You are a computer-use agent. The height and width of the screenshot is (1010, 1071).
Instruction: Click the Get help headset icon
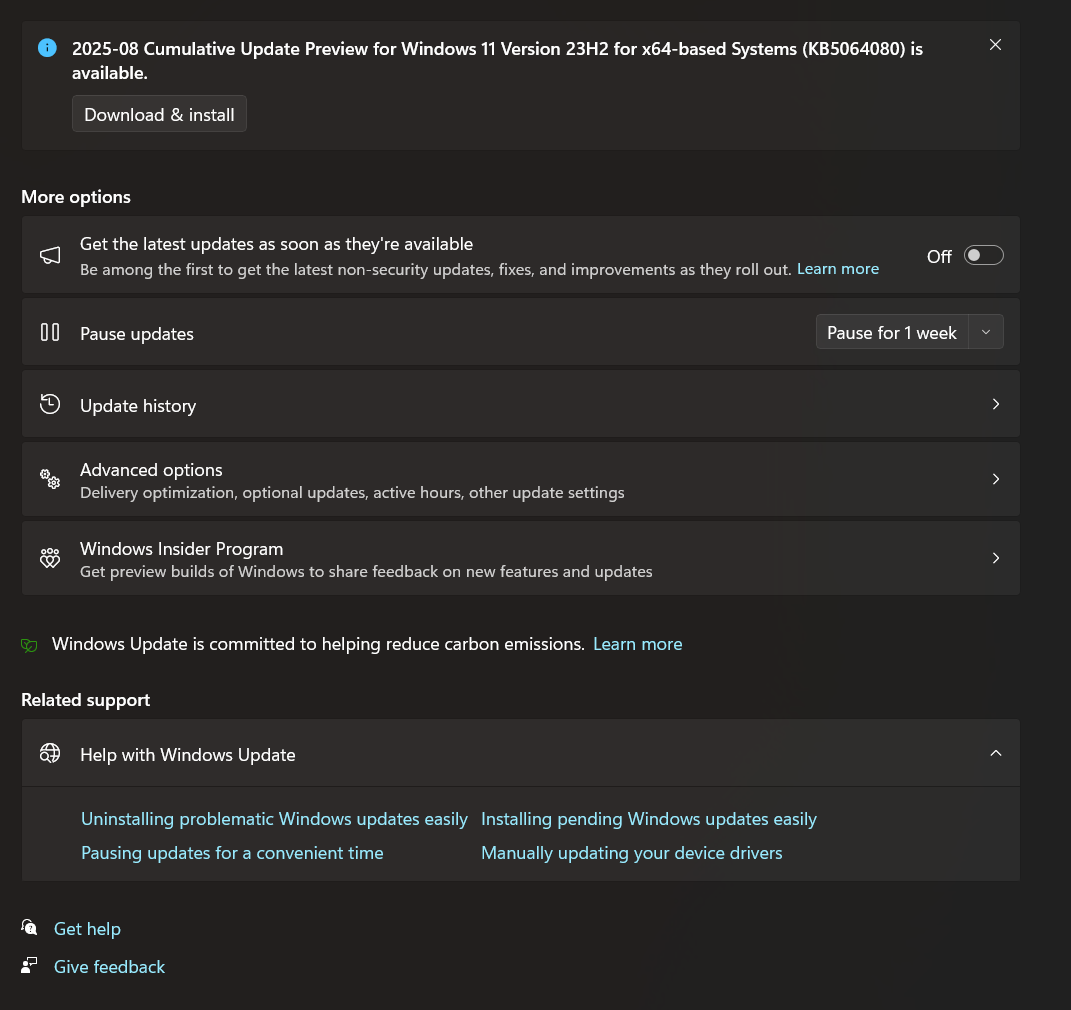coord(29,927)
